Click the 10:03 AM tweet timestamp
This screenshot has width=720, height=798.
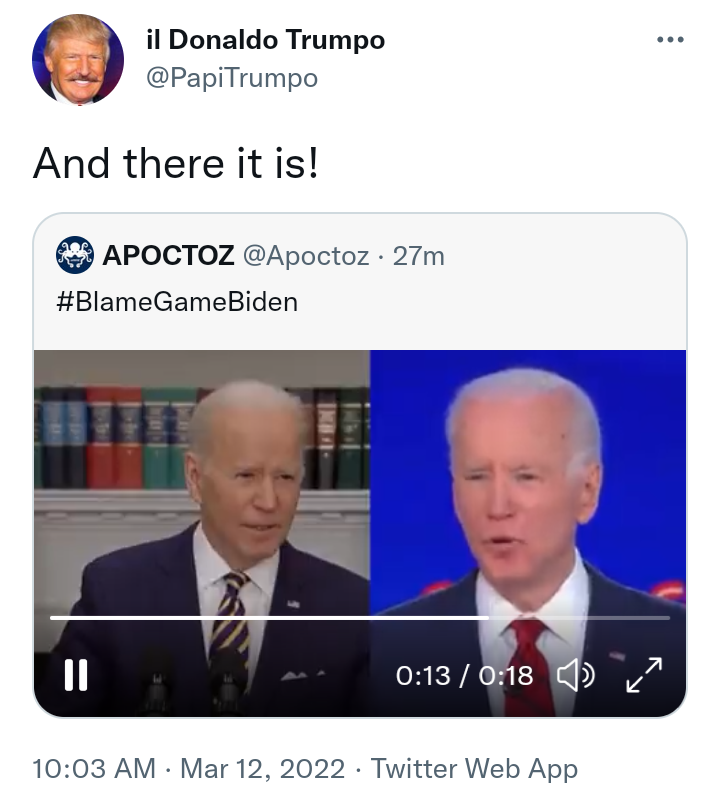[94, 768]
